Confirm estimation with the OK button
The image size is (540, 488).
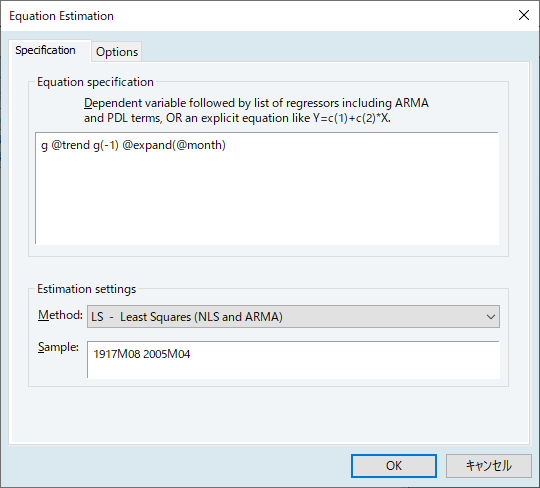click(x=394, y=466)
